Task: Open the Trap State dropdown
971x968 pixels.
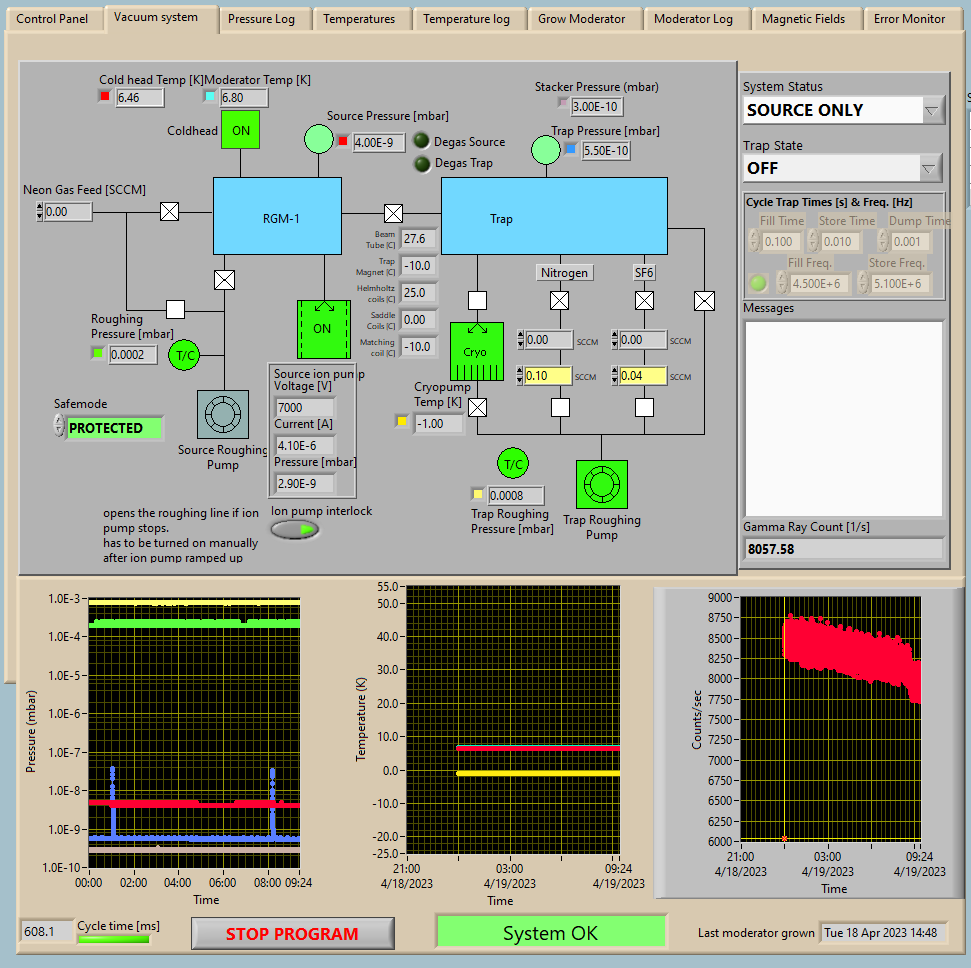Action: click(929, 168)
